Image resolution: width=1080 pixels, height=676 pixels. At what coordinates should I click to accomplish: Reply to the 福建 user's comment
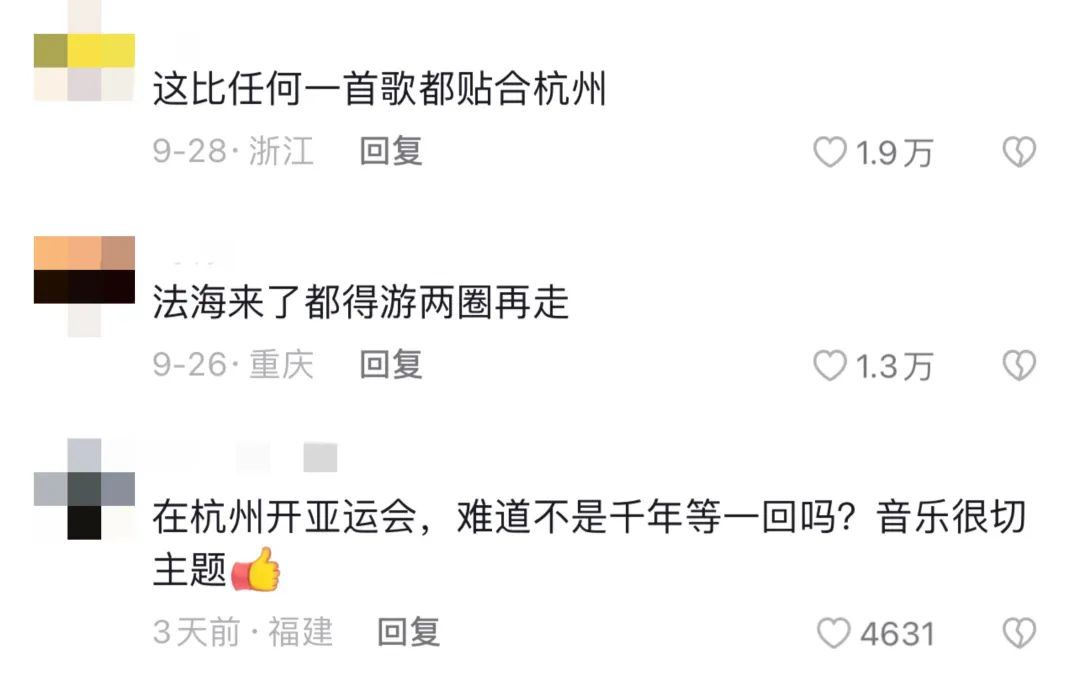click(x=408, y=633)
